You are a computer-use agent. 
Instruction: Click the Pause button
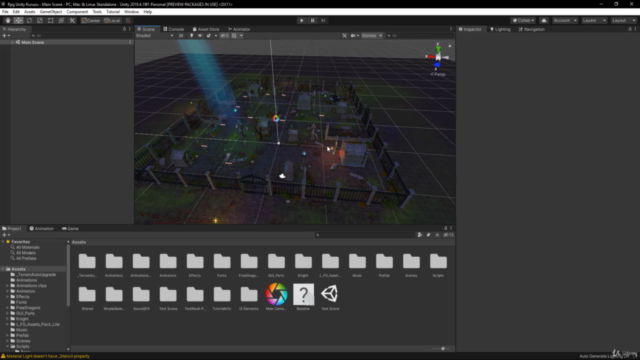point(313,20)
